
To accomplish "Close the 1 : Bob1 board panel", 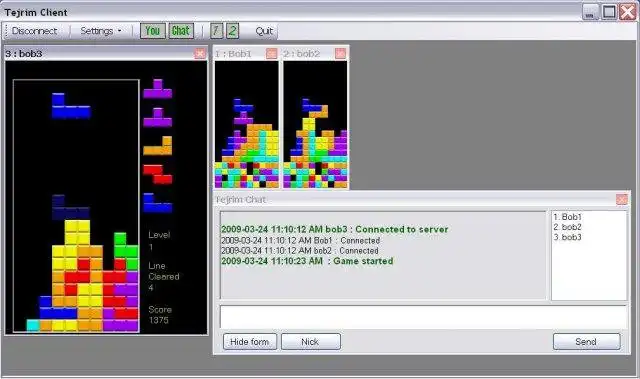I will (x=271, y=53).
